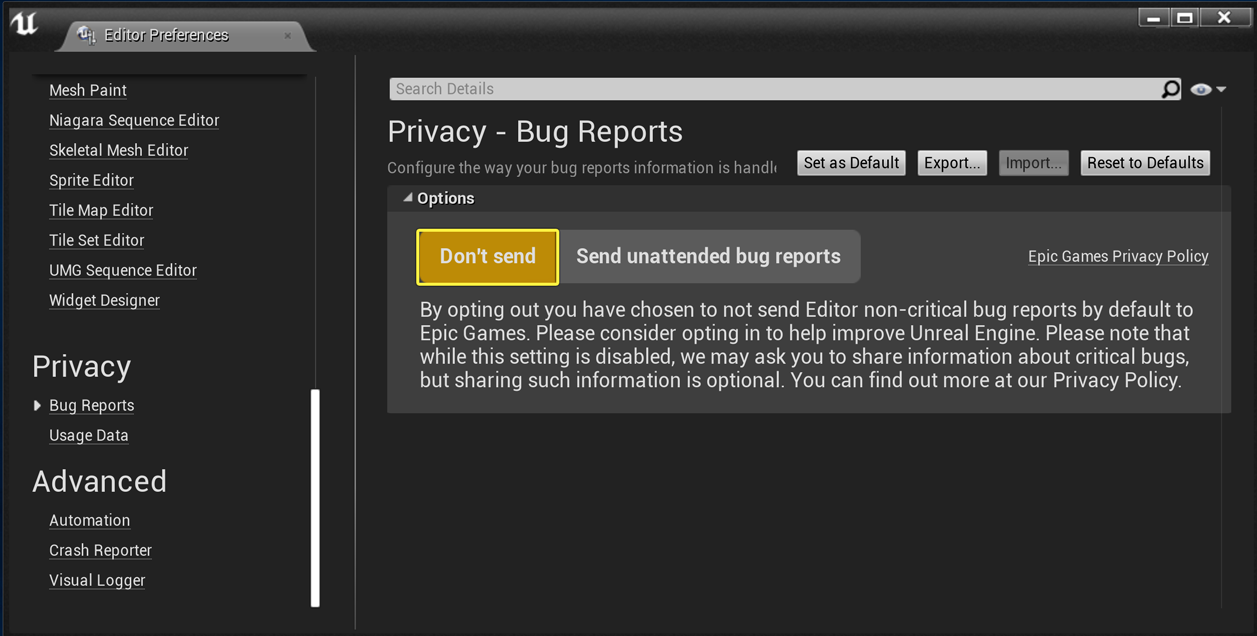This screenshot has height=636, width=1257.
Task: Open the eye view options dropdown
Action: tap(1208, 89)
